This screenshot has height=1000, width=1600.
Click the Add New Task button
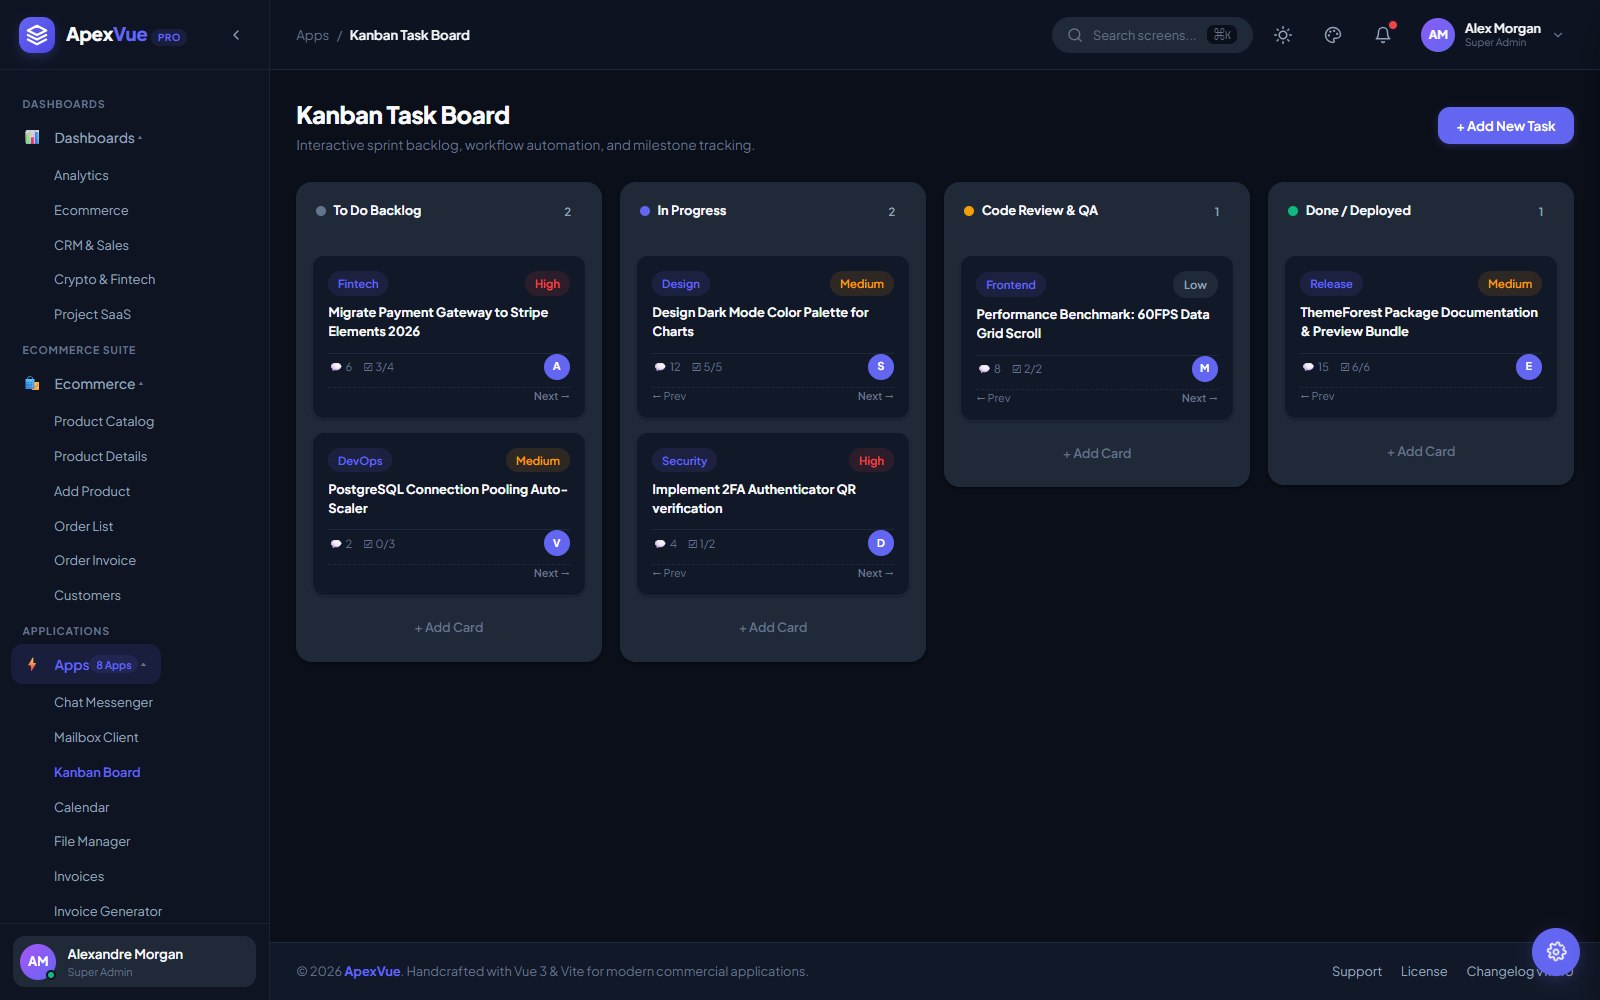(x=1505, y=126)
